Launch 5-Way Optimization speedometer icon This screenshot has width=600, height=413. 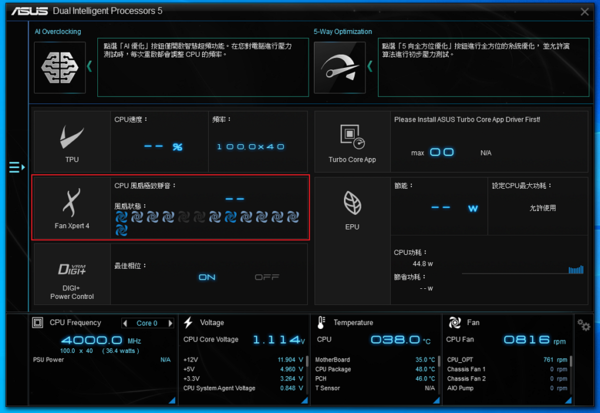(x=340, y=67)
